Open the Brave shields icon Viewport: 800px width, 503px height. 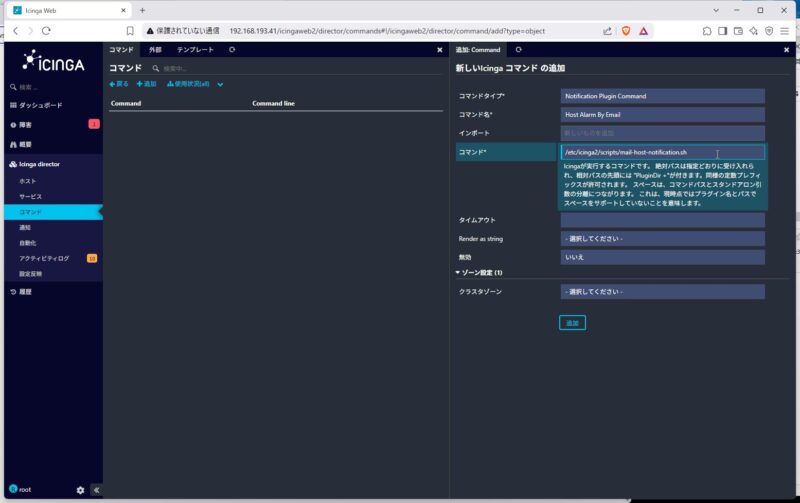click(x=626, y=31)
